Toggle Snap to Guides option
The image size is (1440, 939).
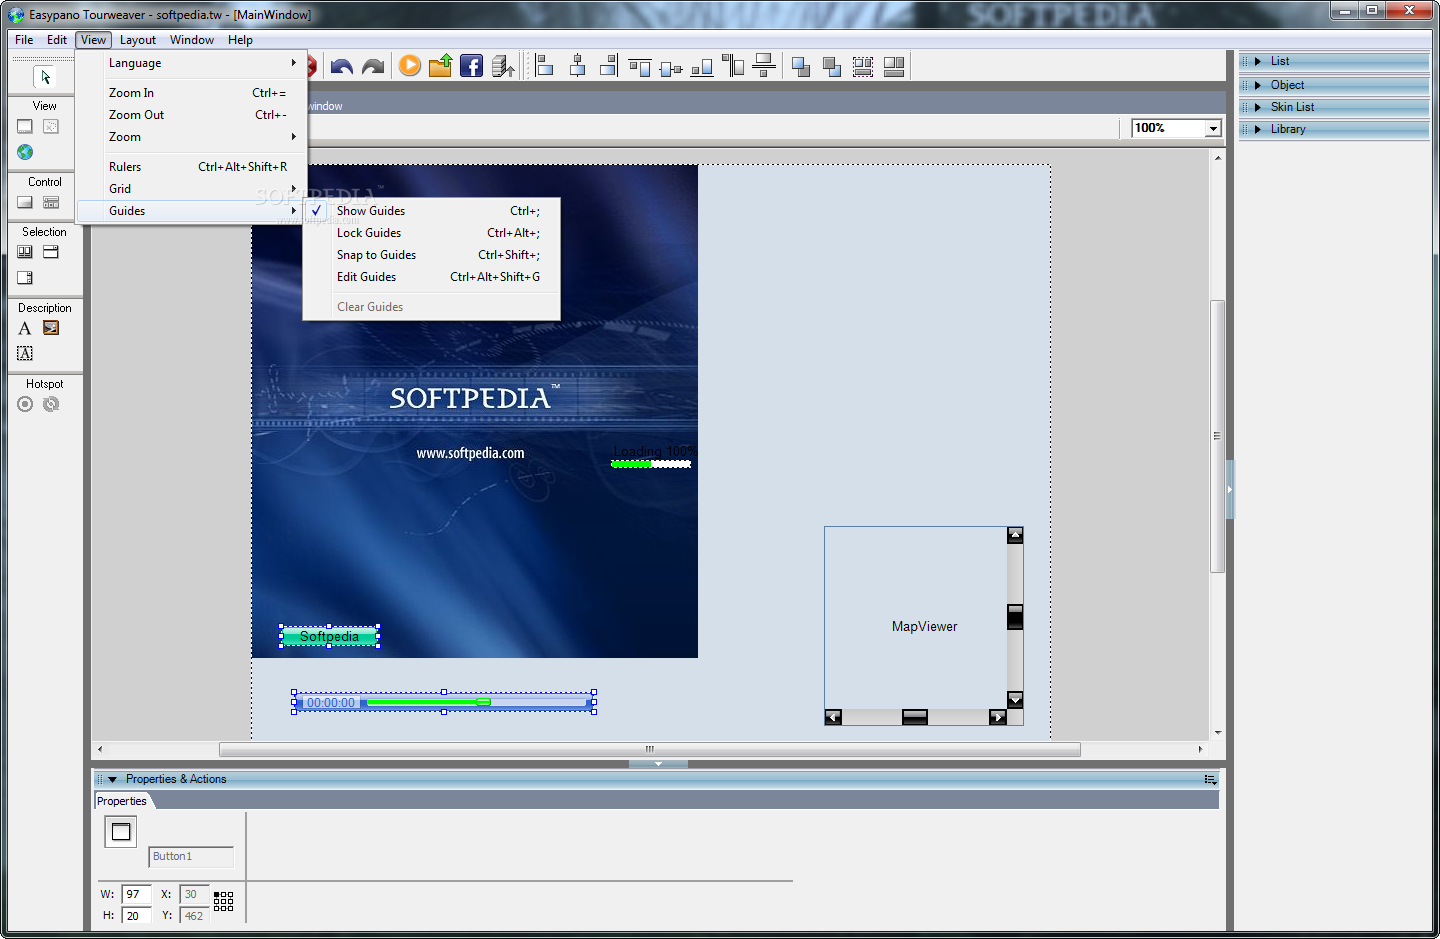(431, 255)
